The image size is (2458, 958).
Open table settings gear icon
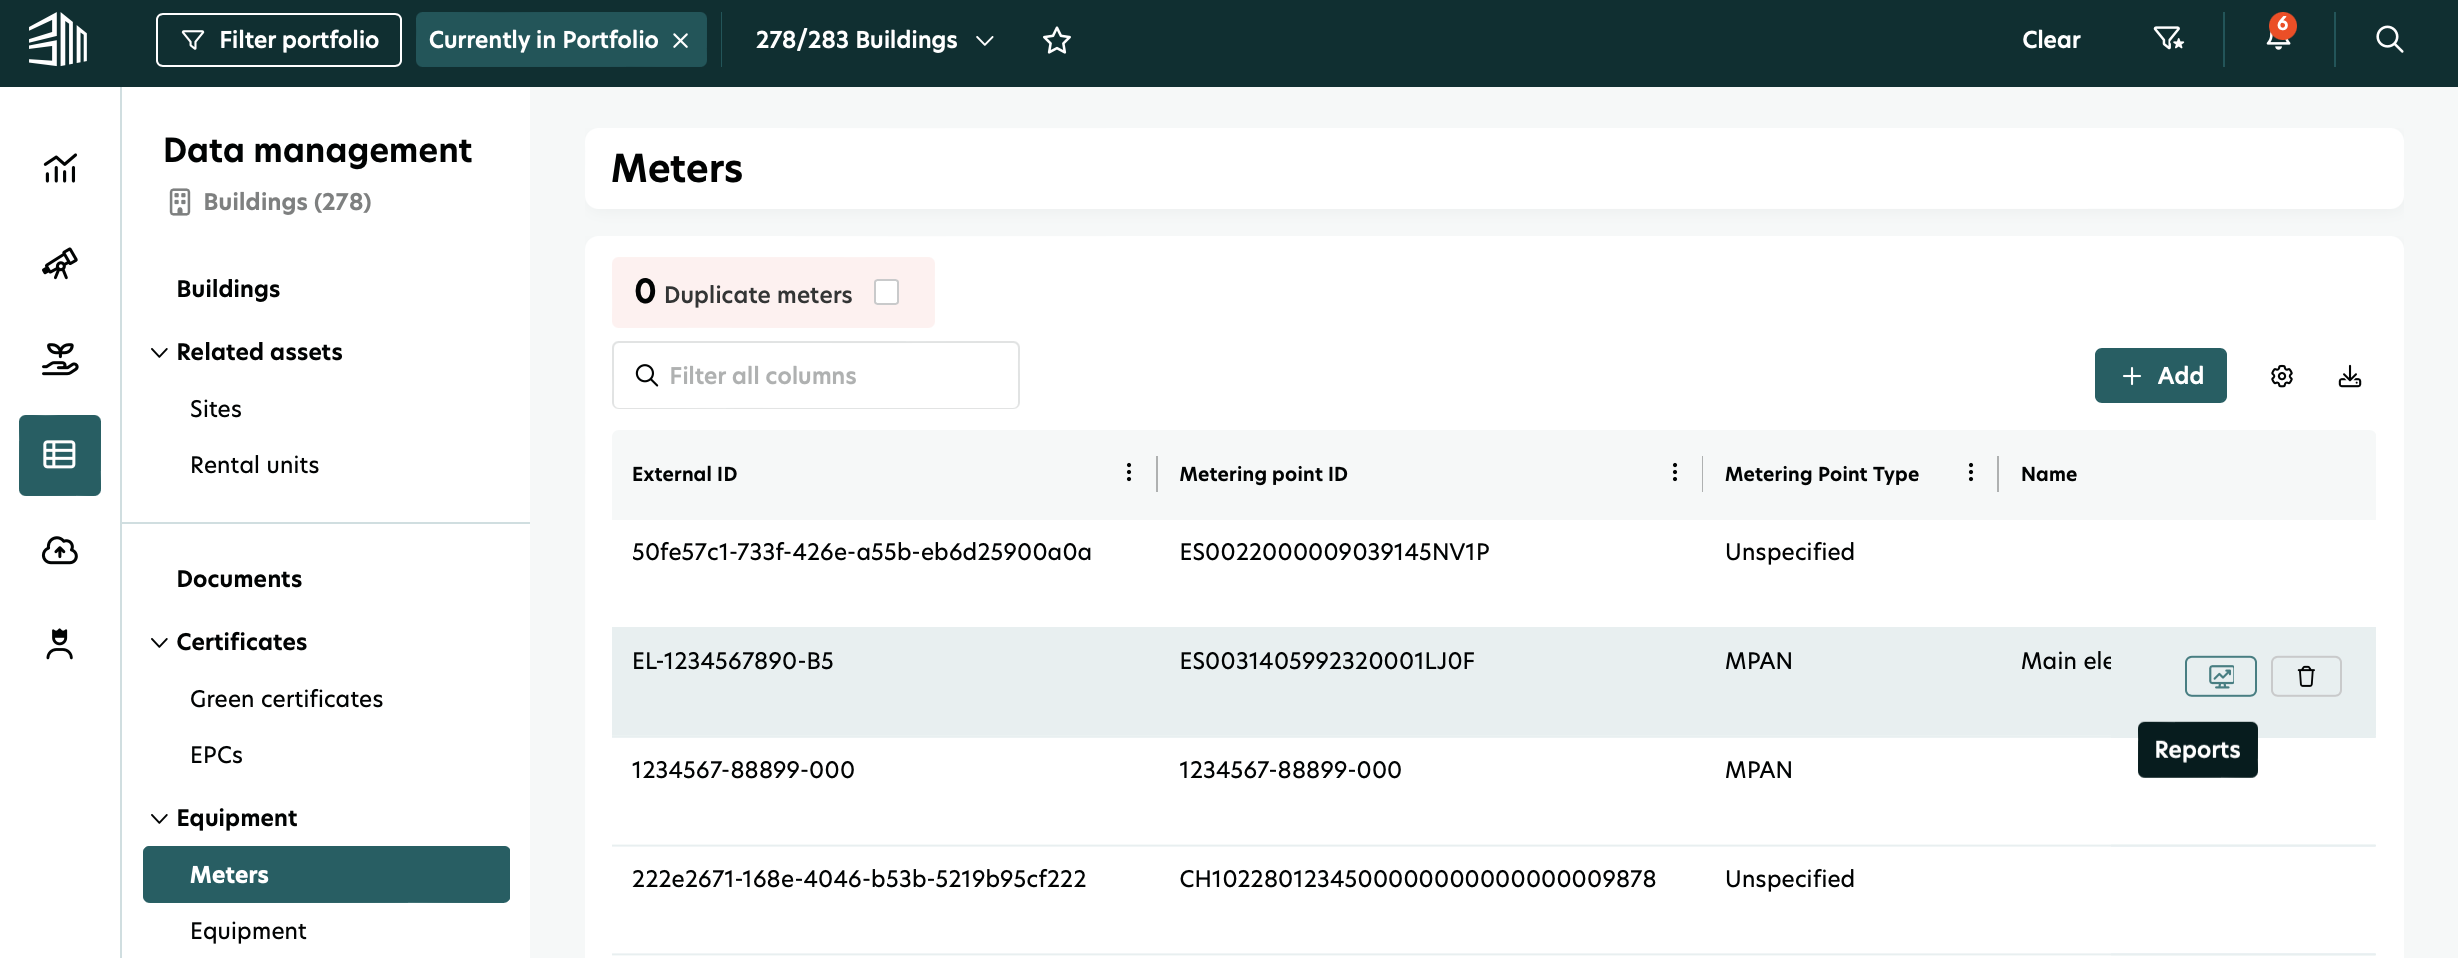tap(2282, 376)
